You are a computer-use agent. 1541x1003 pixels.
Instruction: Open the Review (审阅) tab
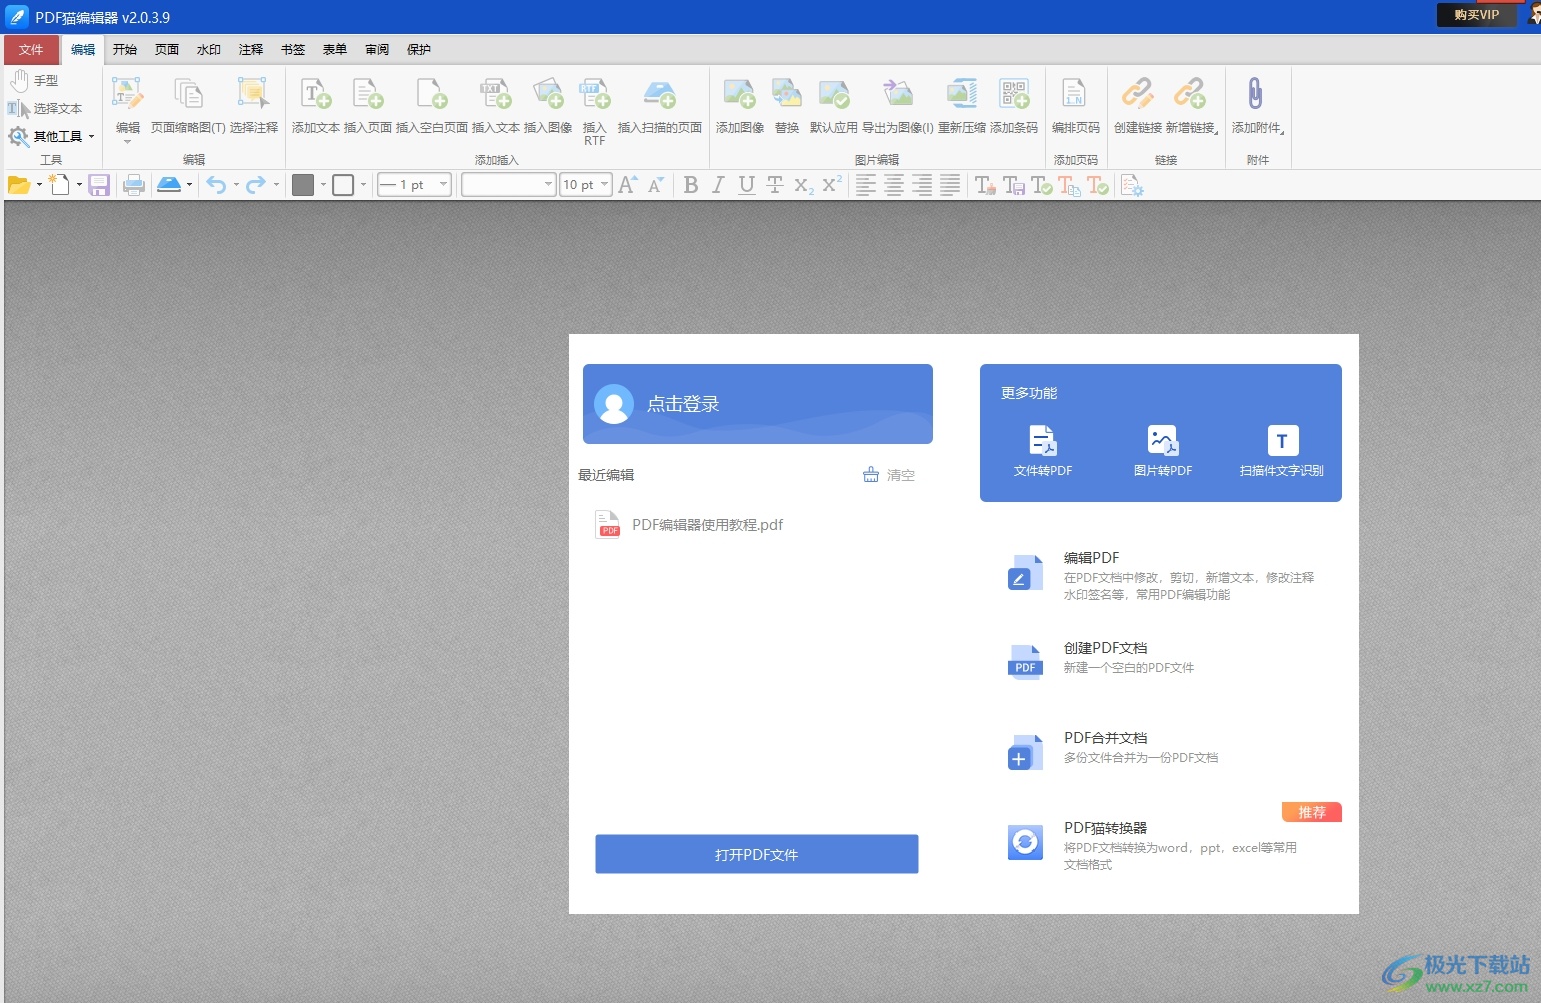click(377, 49)
